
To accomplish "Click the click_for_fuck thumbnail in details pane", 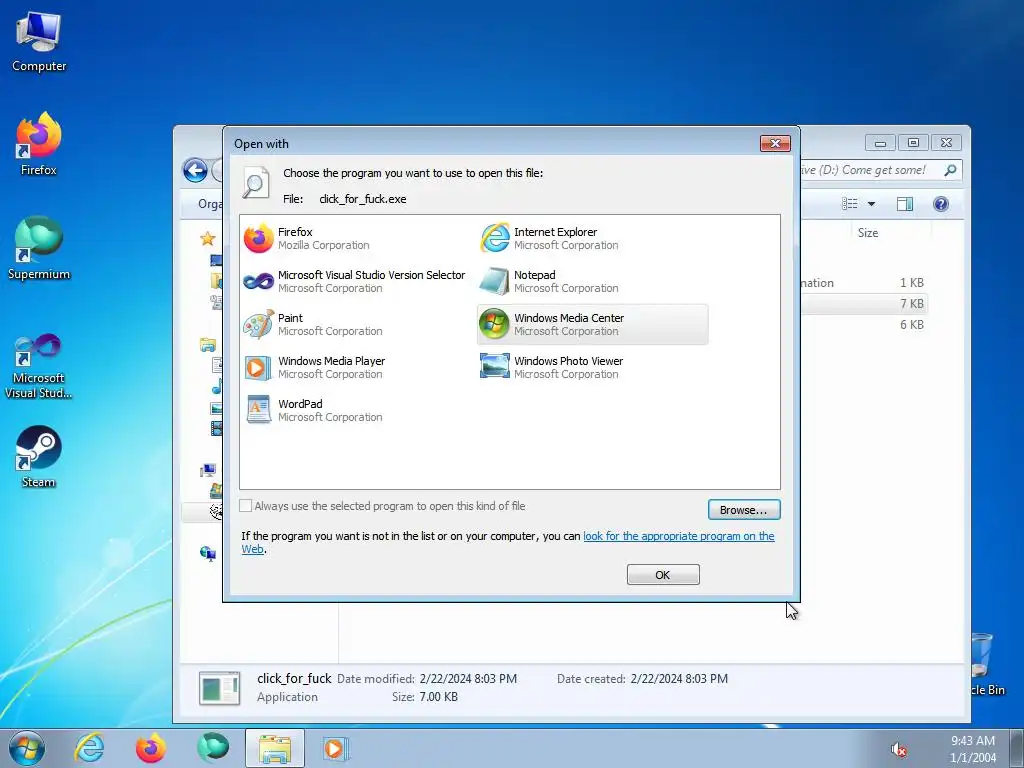I will tap(219, 688).
